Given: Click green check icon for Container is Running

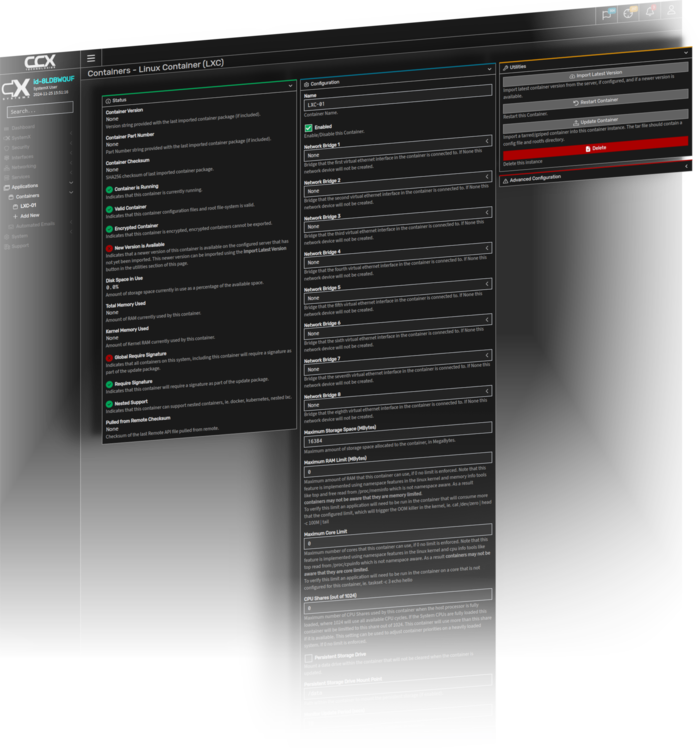Looking at the screenshot, I should tap(109, 190).
